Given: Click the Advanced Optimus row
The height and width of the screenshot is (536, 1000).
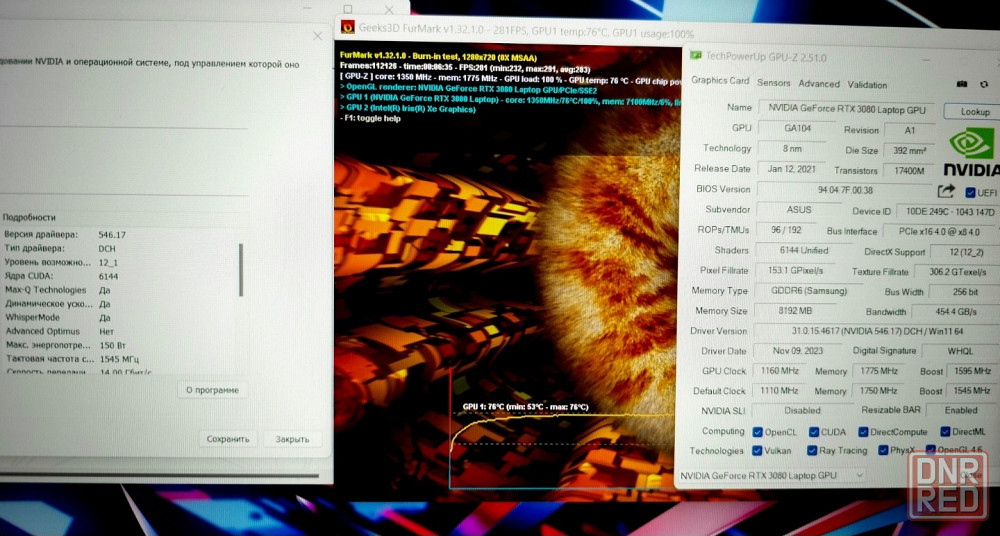Looking at the screenshot, I should pyautogui.click(x=120, y=332).
